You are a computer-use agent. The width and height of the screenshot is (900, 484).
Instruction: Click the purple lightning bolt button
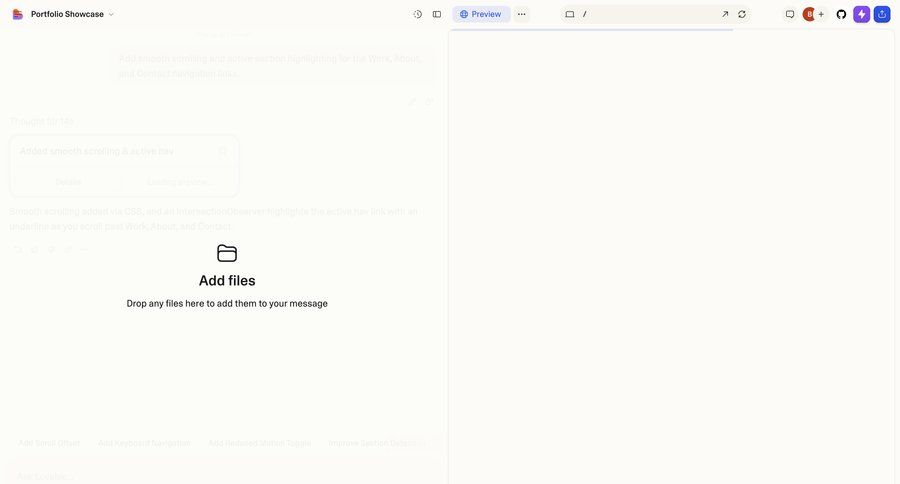862,14
